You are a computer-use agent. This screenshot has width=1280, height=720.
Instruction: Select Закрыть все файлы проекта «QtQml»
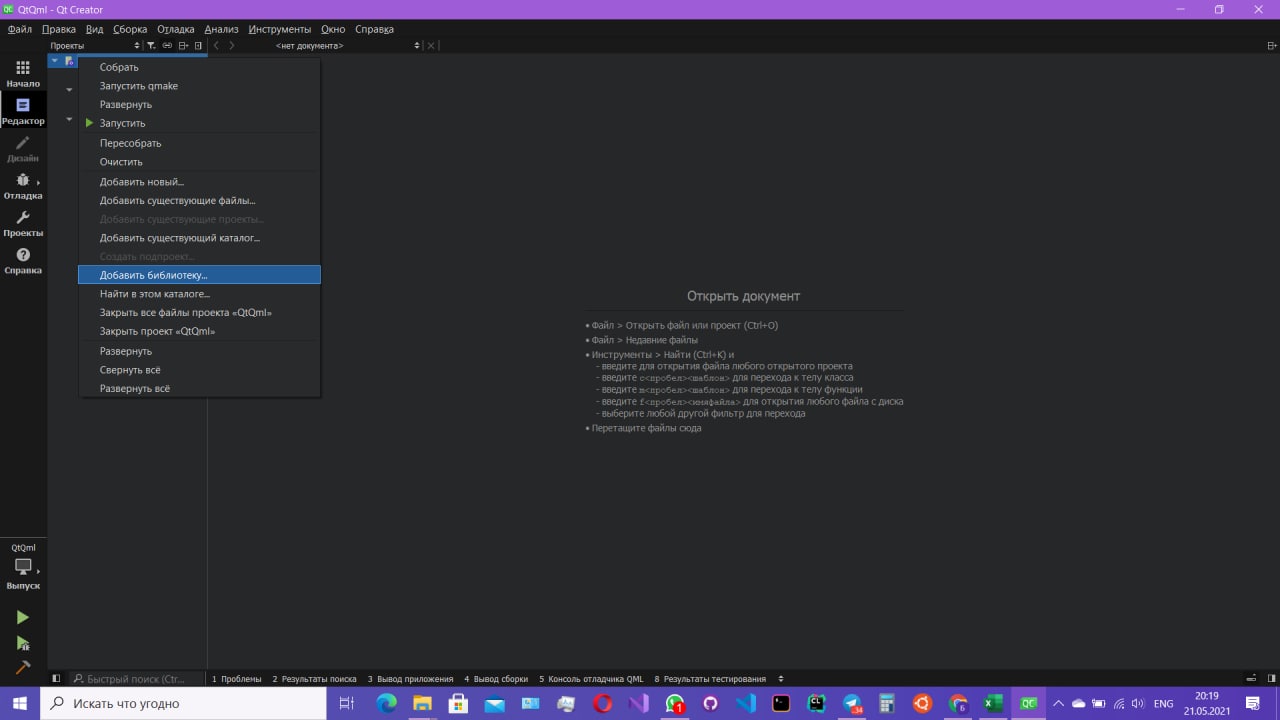[x=199, y=312]
